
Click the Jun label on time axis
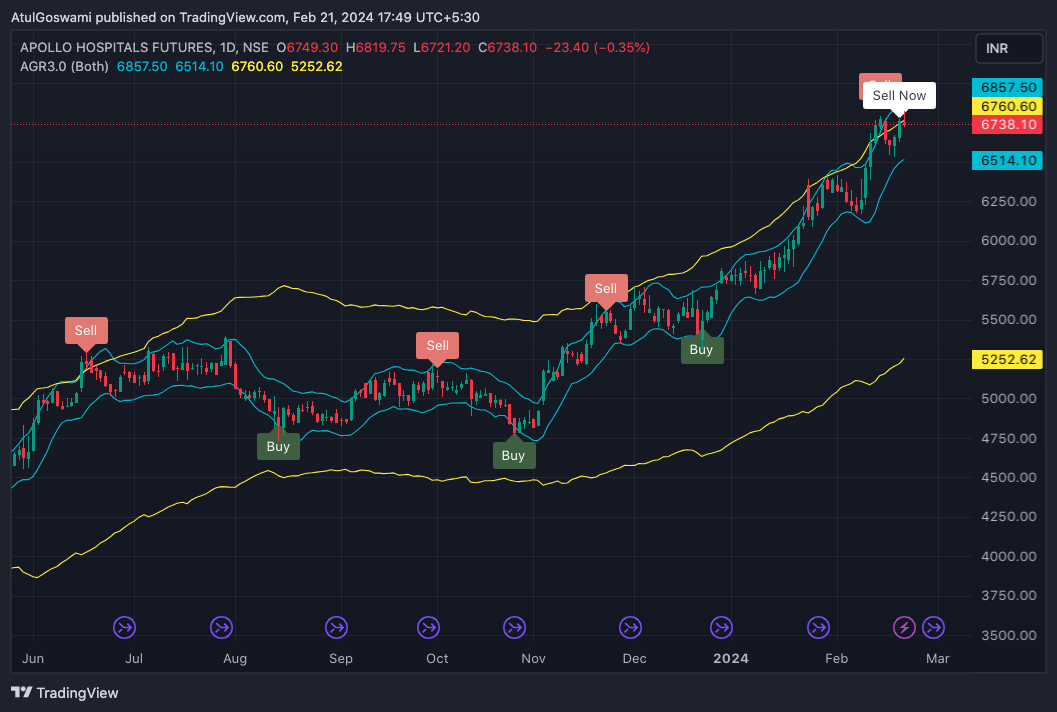point(33,659)
